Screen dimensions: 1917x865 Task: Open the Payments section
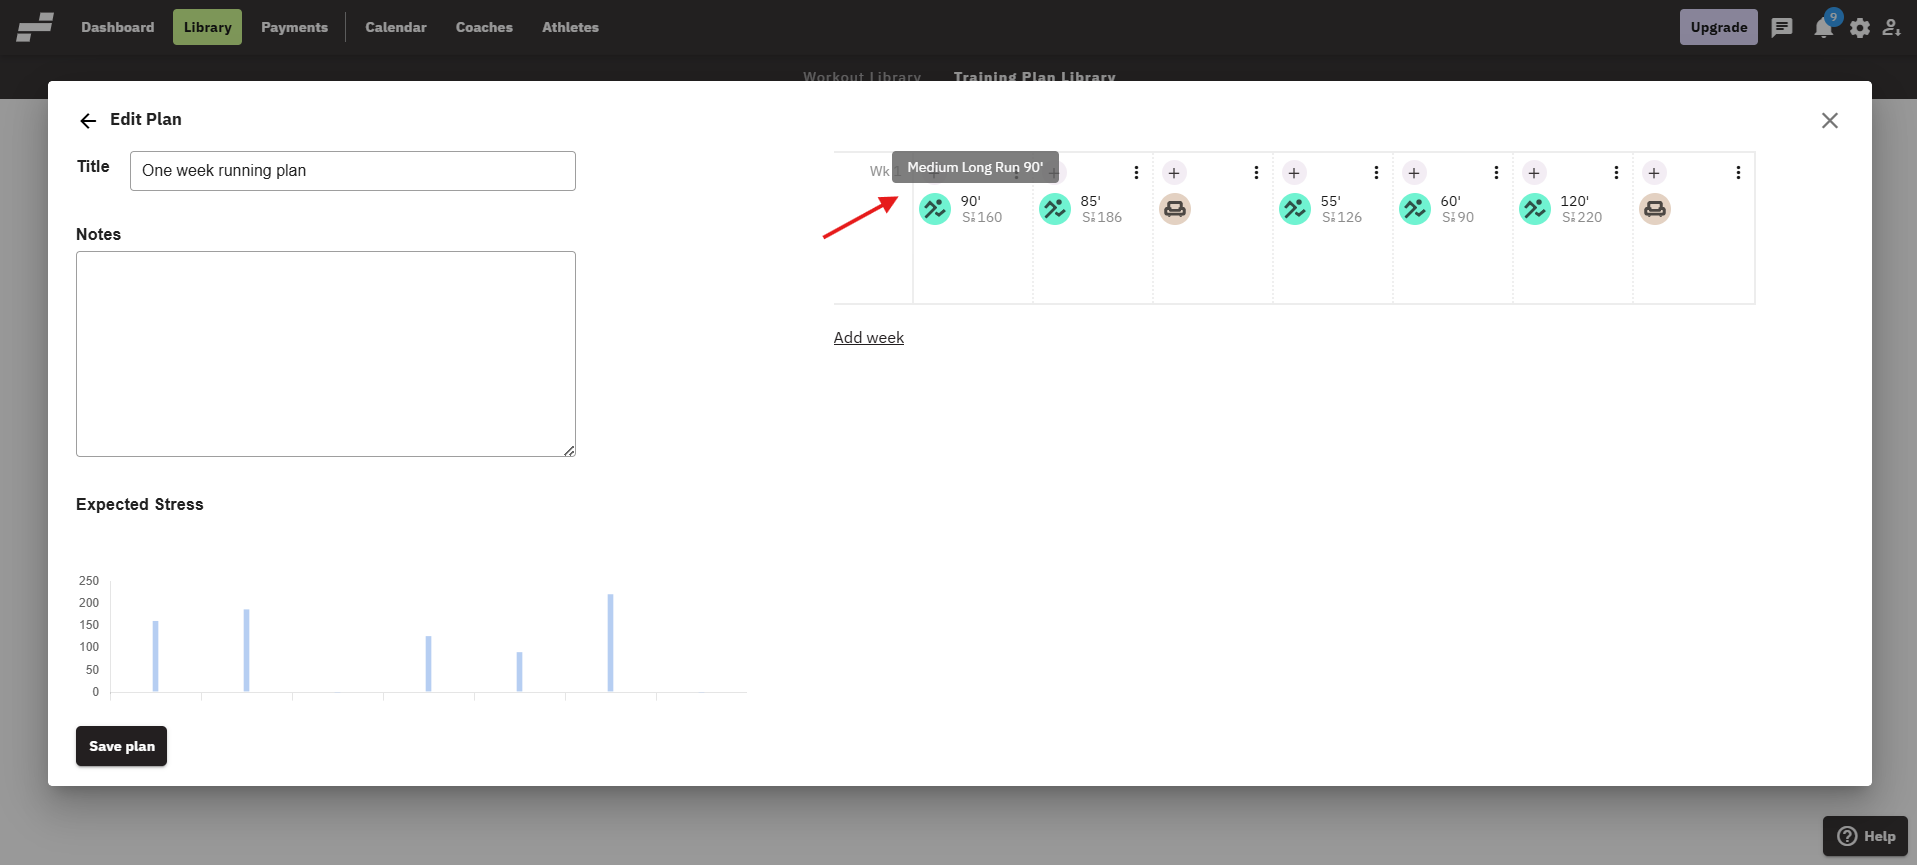click(x=294, y=27)
